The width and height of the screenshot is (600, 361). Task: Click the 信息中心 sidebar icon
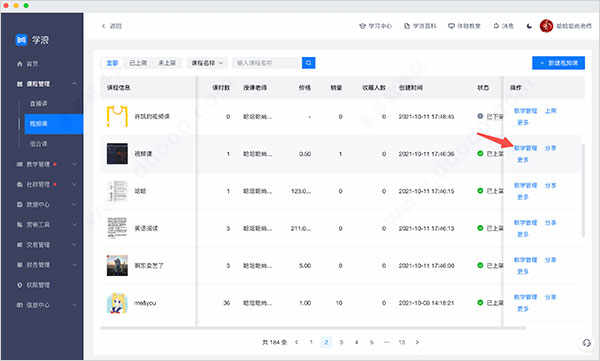(x=20, y=305)
